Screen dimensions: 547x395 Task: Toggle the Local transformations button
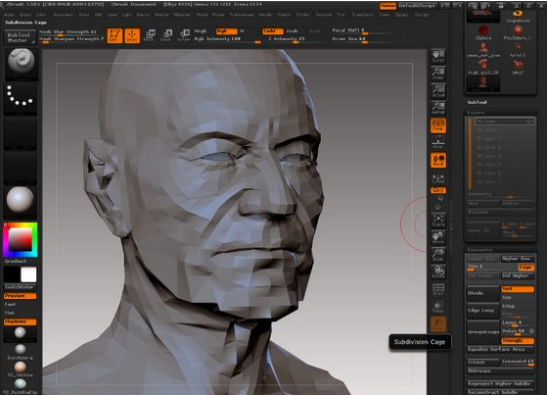[438, 160]
